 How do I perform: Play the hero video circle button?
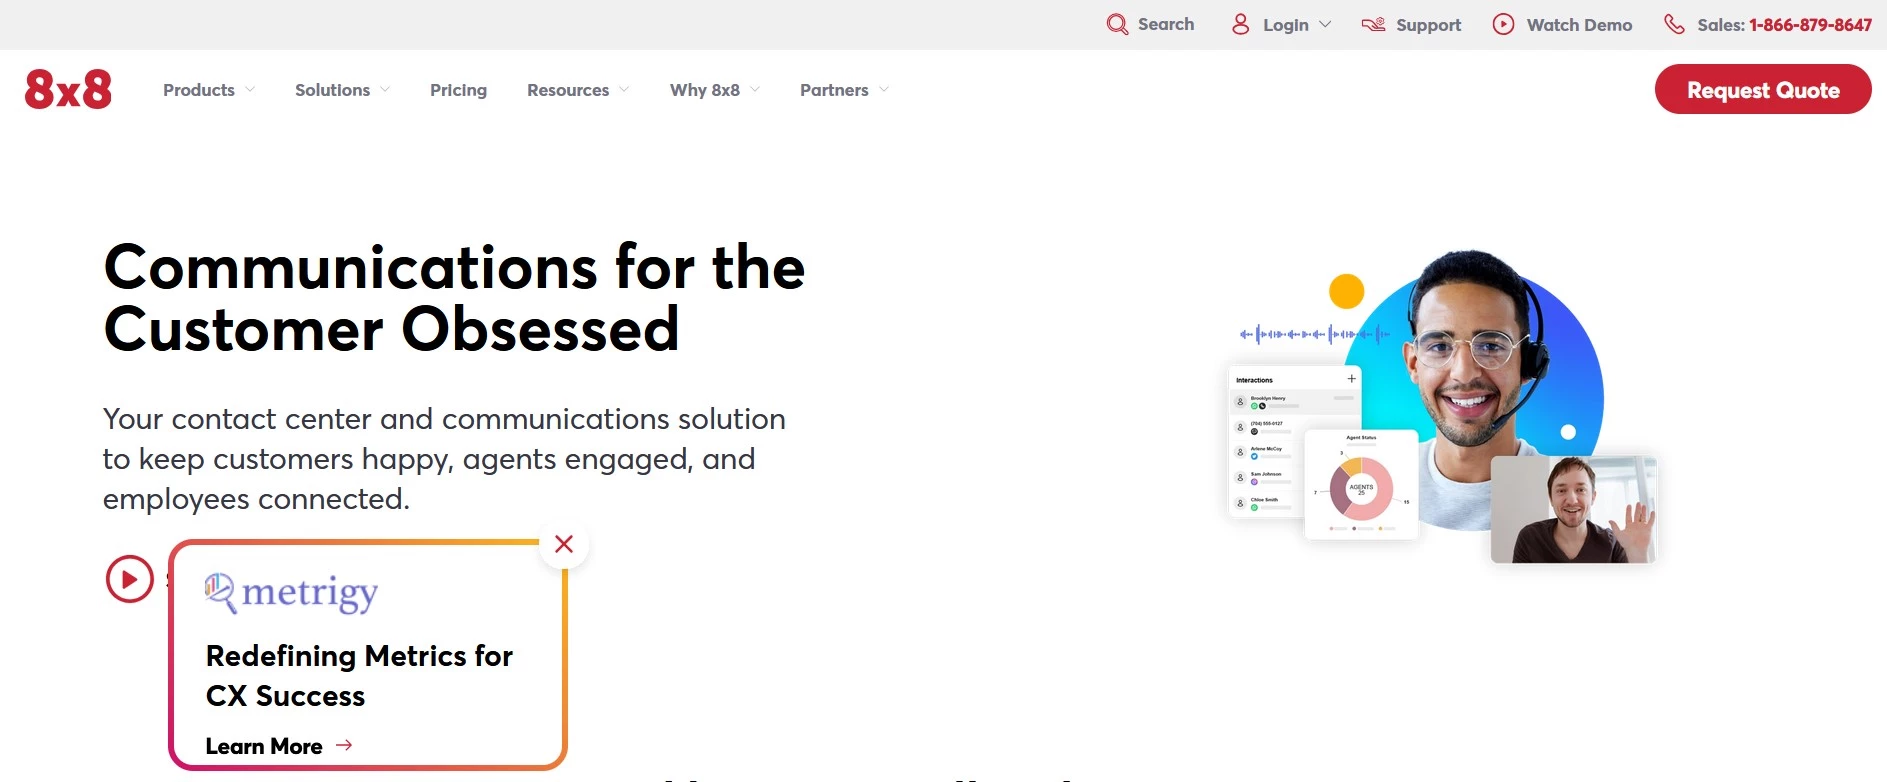point(130,579)
